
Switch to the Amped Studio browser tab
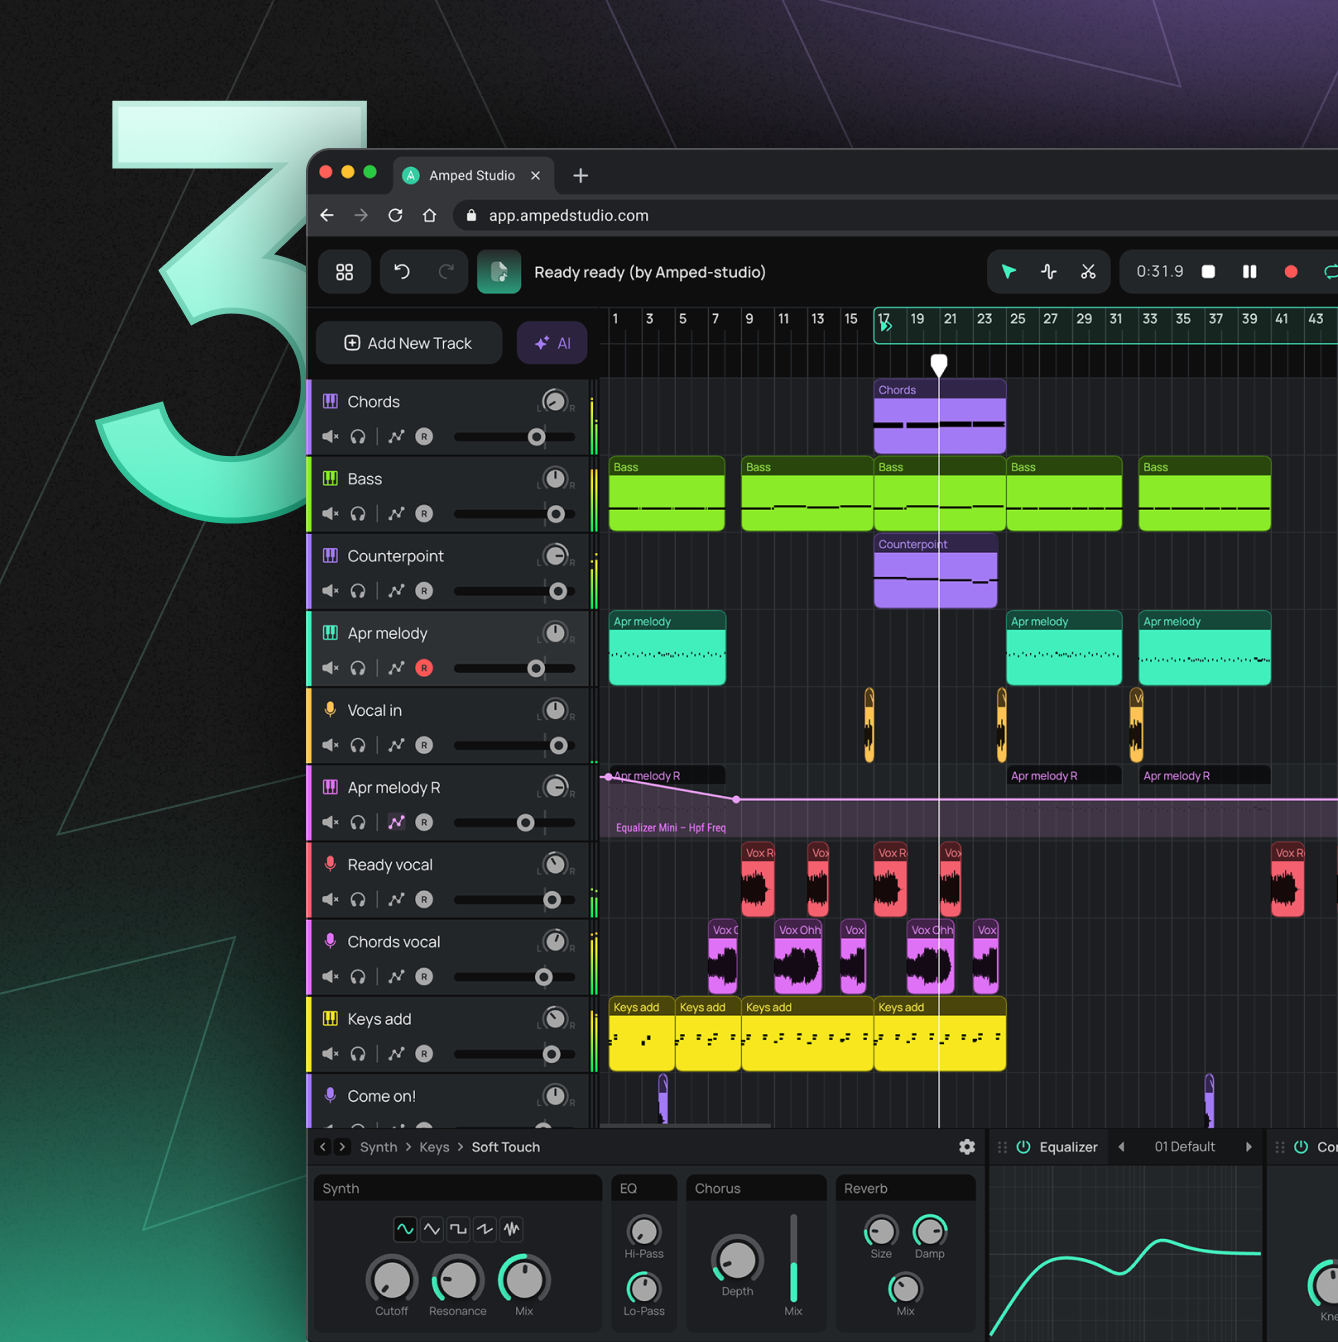pyautogui.click(x=471, y=175)
